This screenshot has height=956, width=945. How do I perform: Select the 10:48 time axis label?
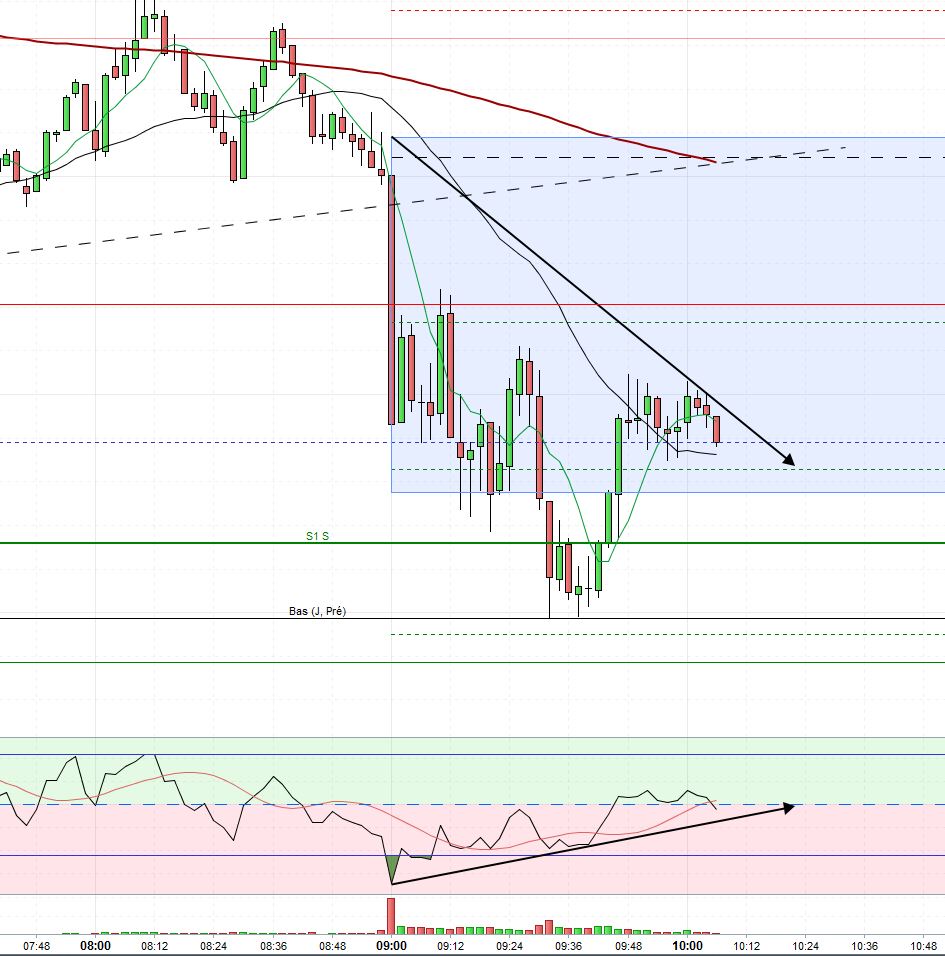(924, 946)
